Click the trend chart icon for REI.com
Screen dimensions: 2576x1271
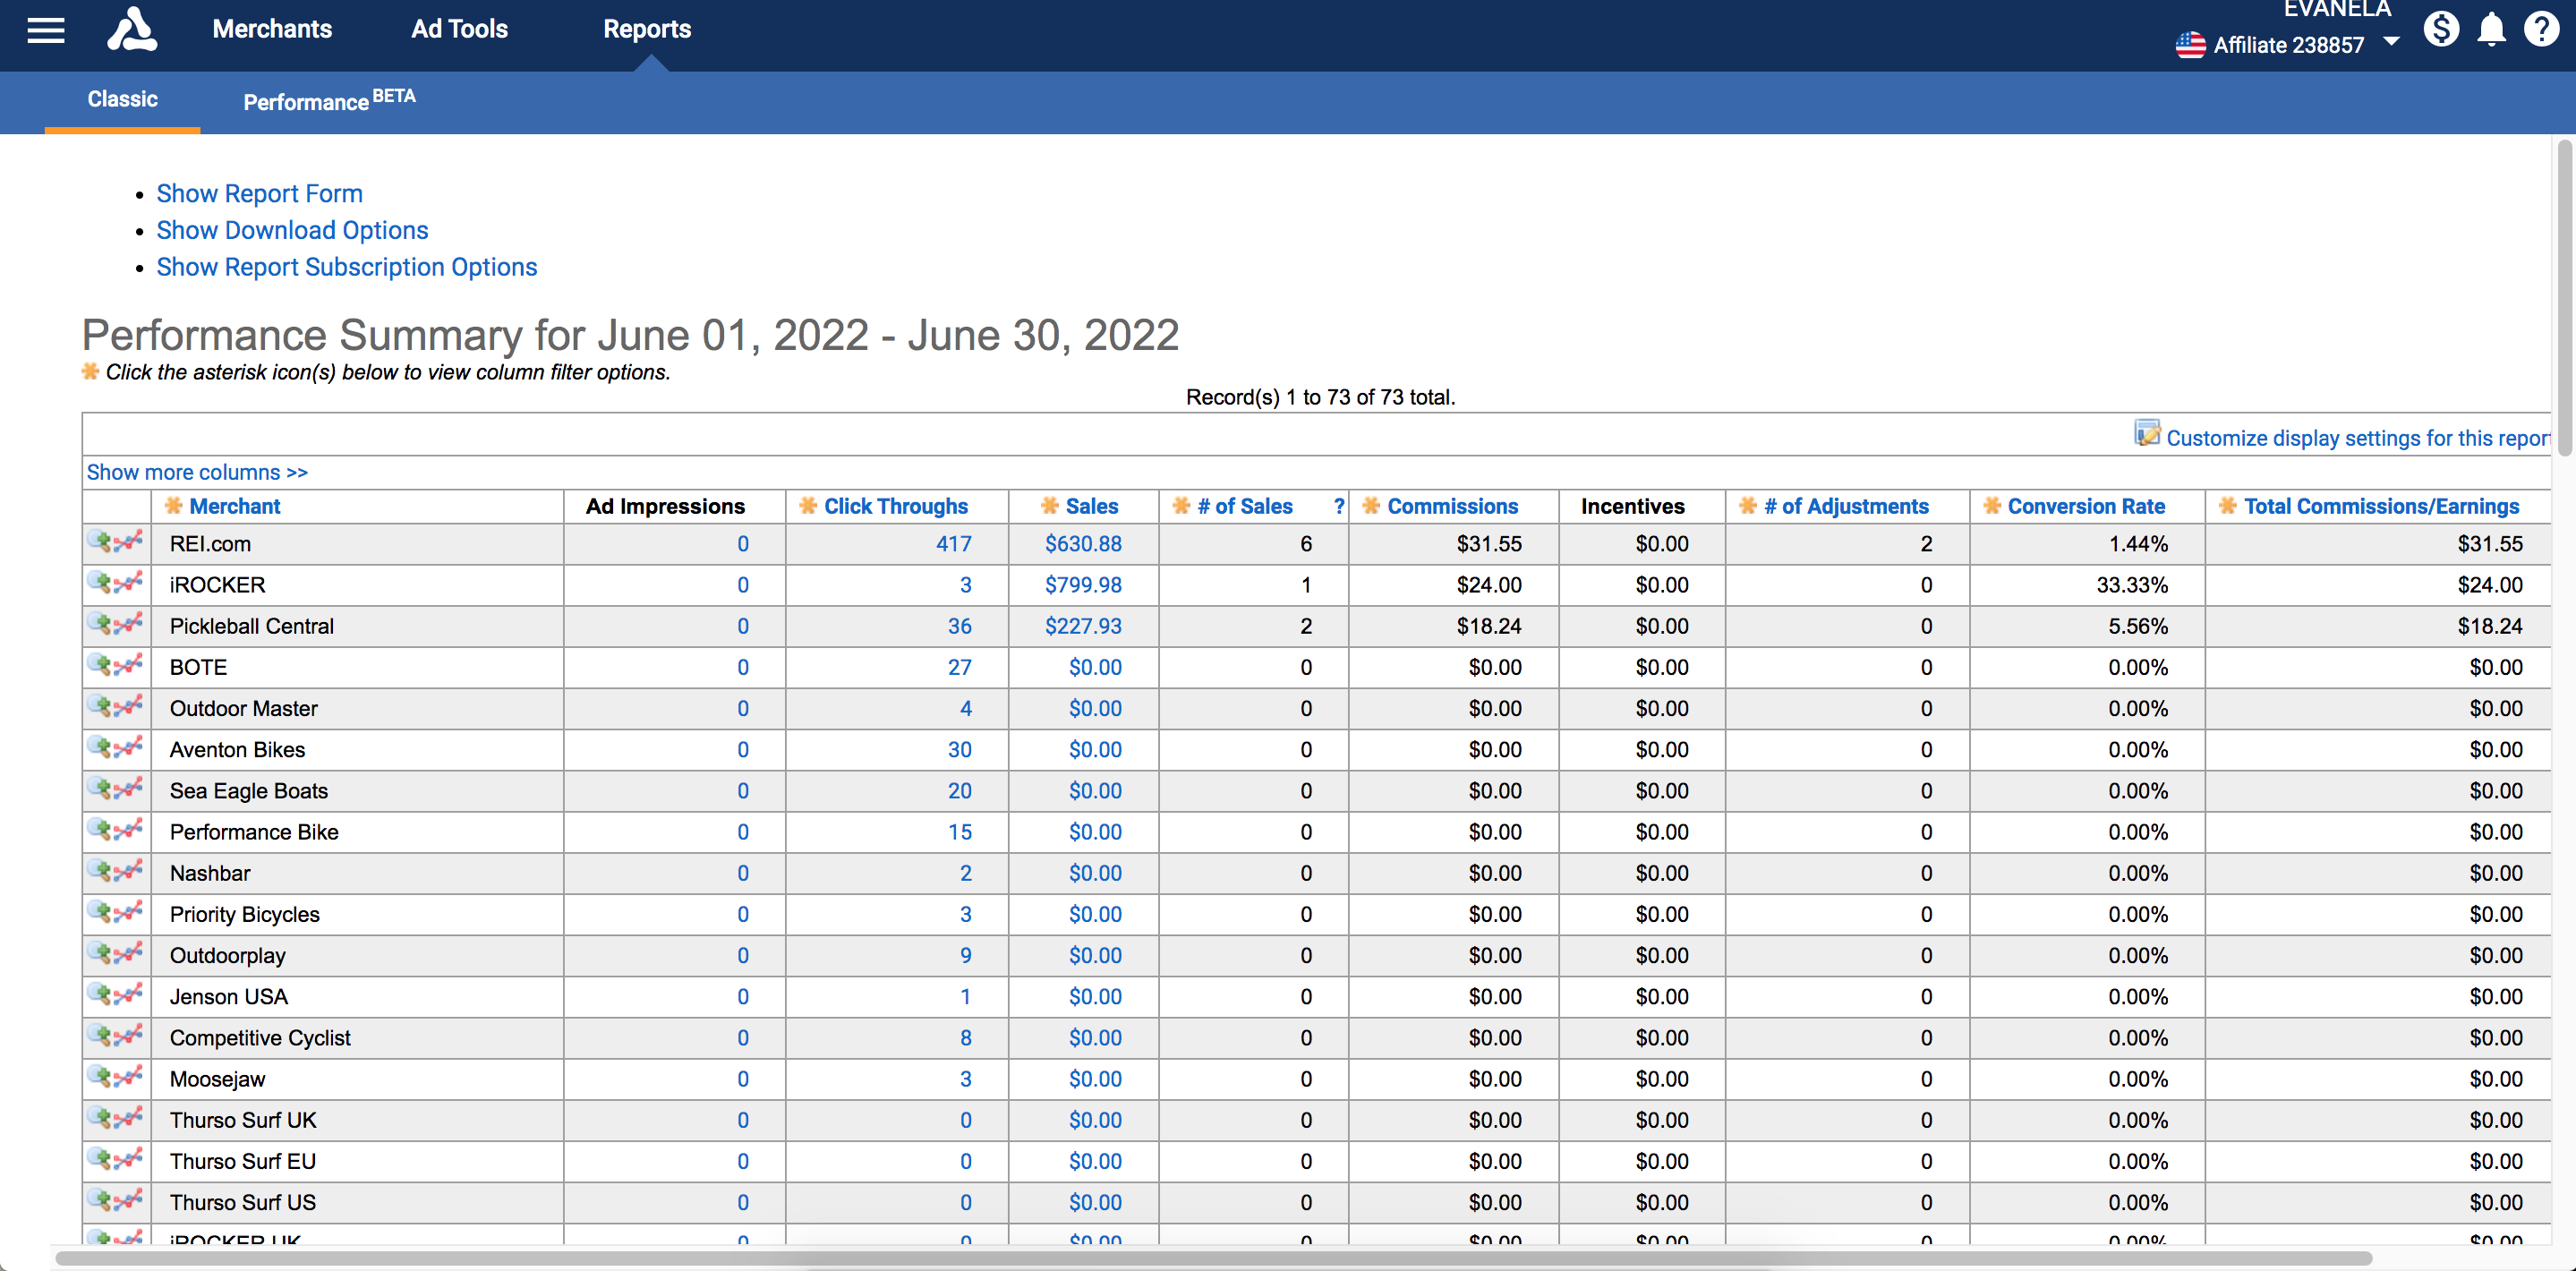129,542
